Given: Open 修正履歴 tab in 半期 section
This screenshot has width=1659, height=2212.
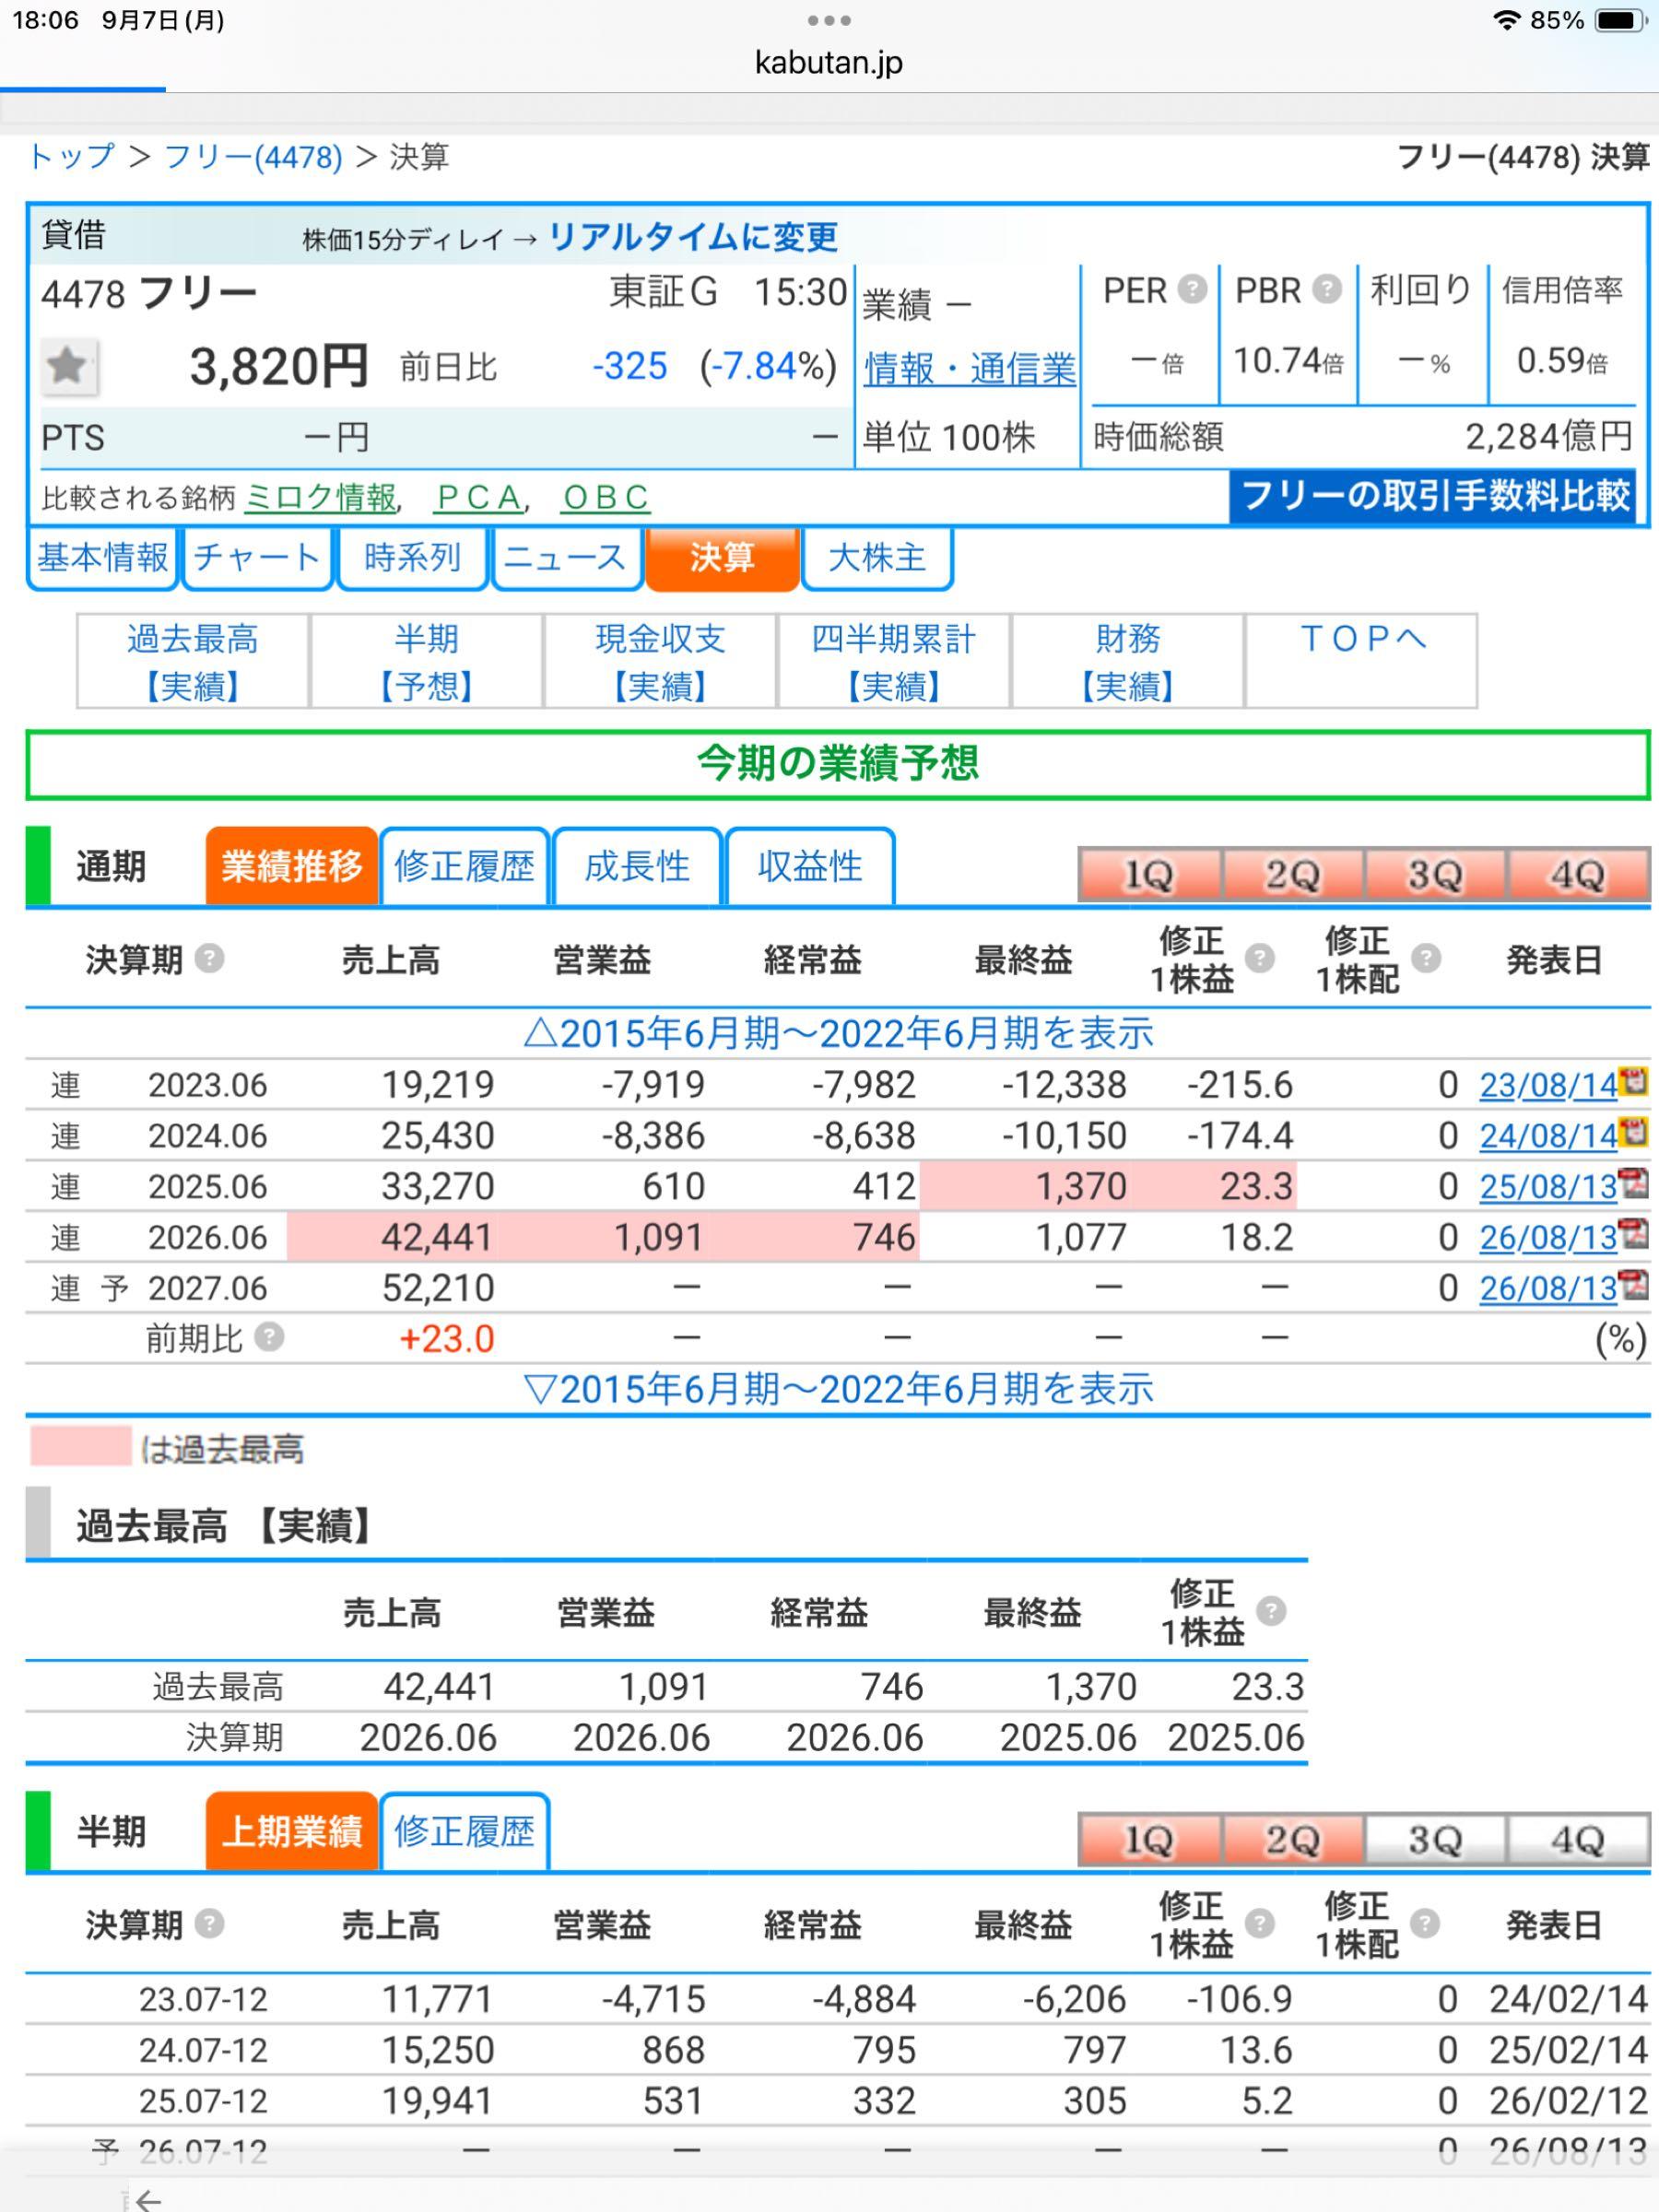Looking at the screenshot, I should coord(464,1831).
